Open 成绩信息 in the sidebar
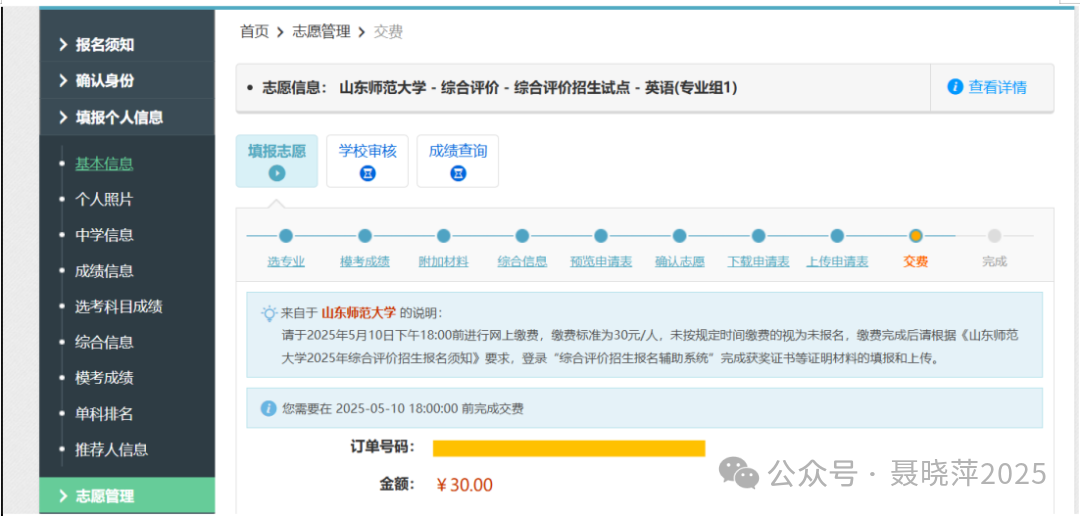This screenshot has height=516, width=1080. [x=104, y=271]
